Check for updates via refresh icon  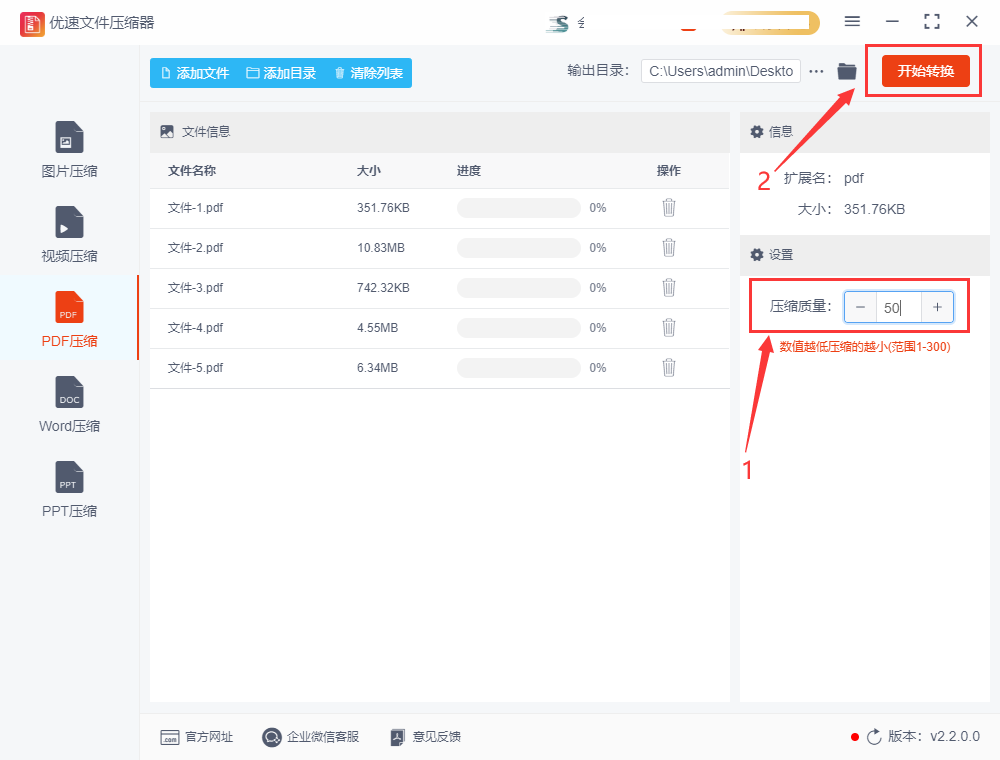tap(874, 737)
